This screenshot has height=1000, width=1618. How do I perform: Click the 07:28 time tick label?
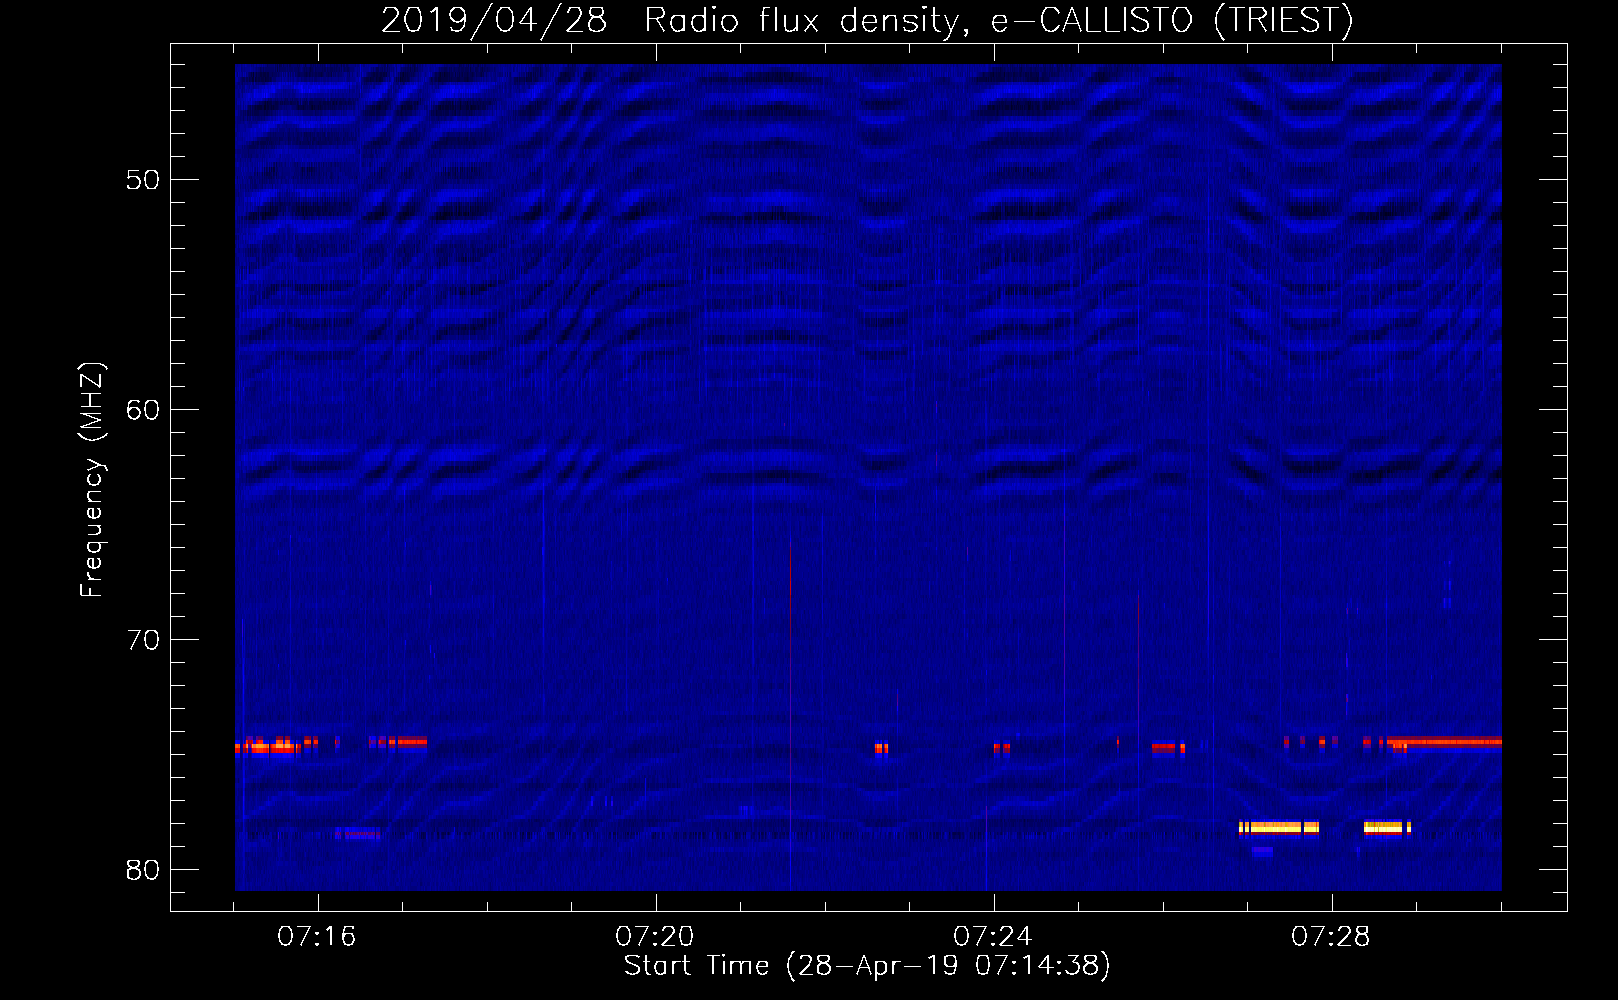tap(1331, 937)
